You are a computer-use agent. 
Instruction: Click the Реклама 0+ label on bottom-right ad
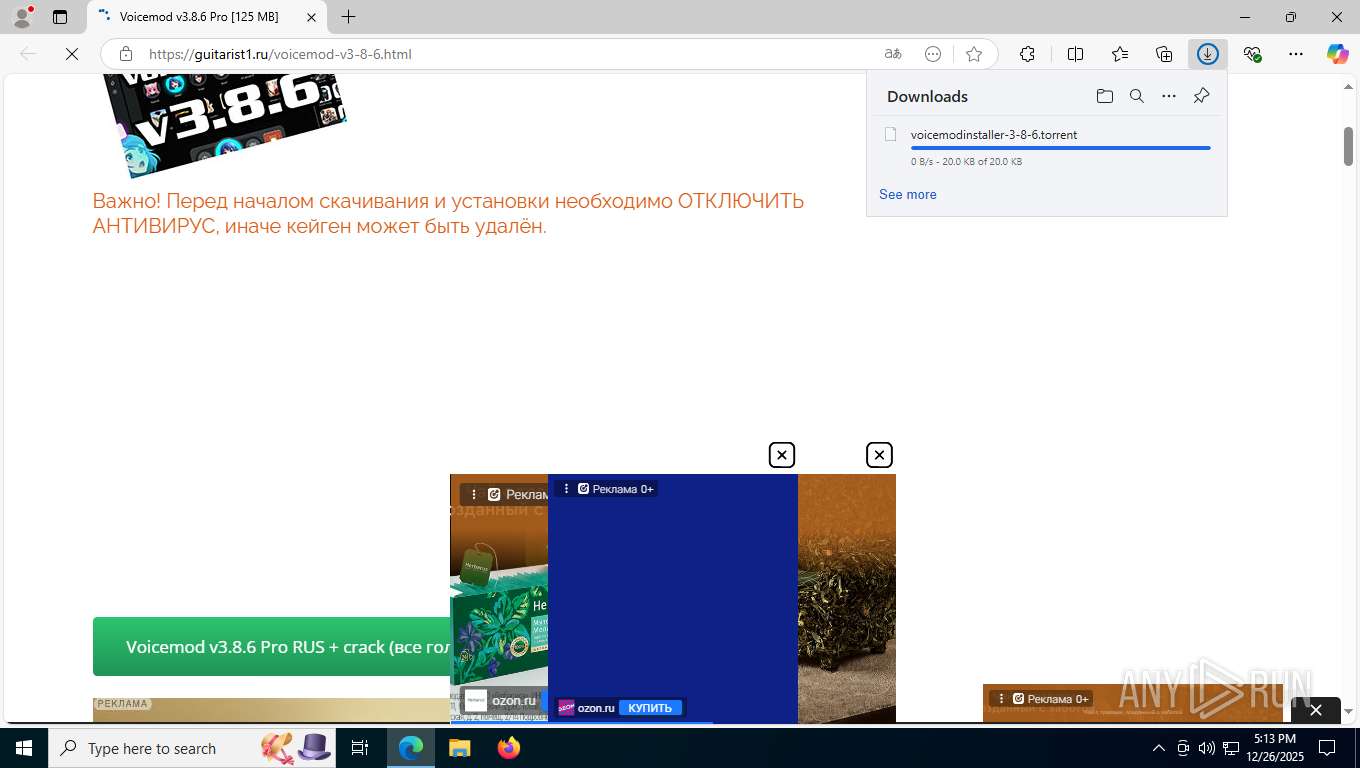click(x=1057, y=699)
